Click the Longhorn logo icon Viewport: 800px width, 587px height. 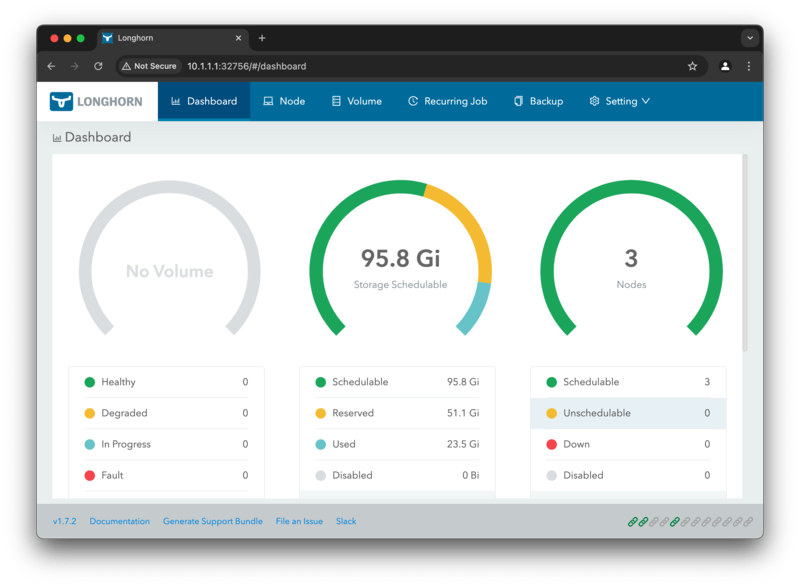(61, 101)
